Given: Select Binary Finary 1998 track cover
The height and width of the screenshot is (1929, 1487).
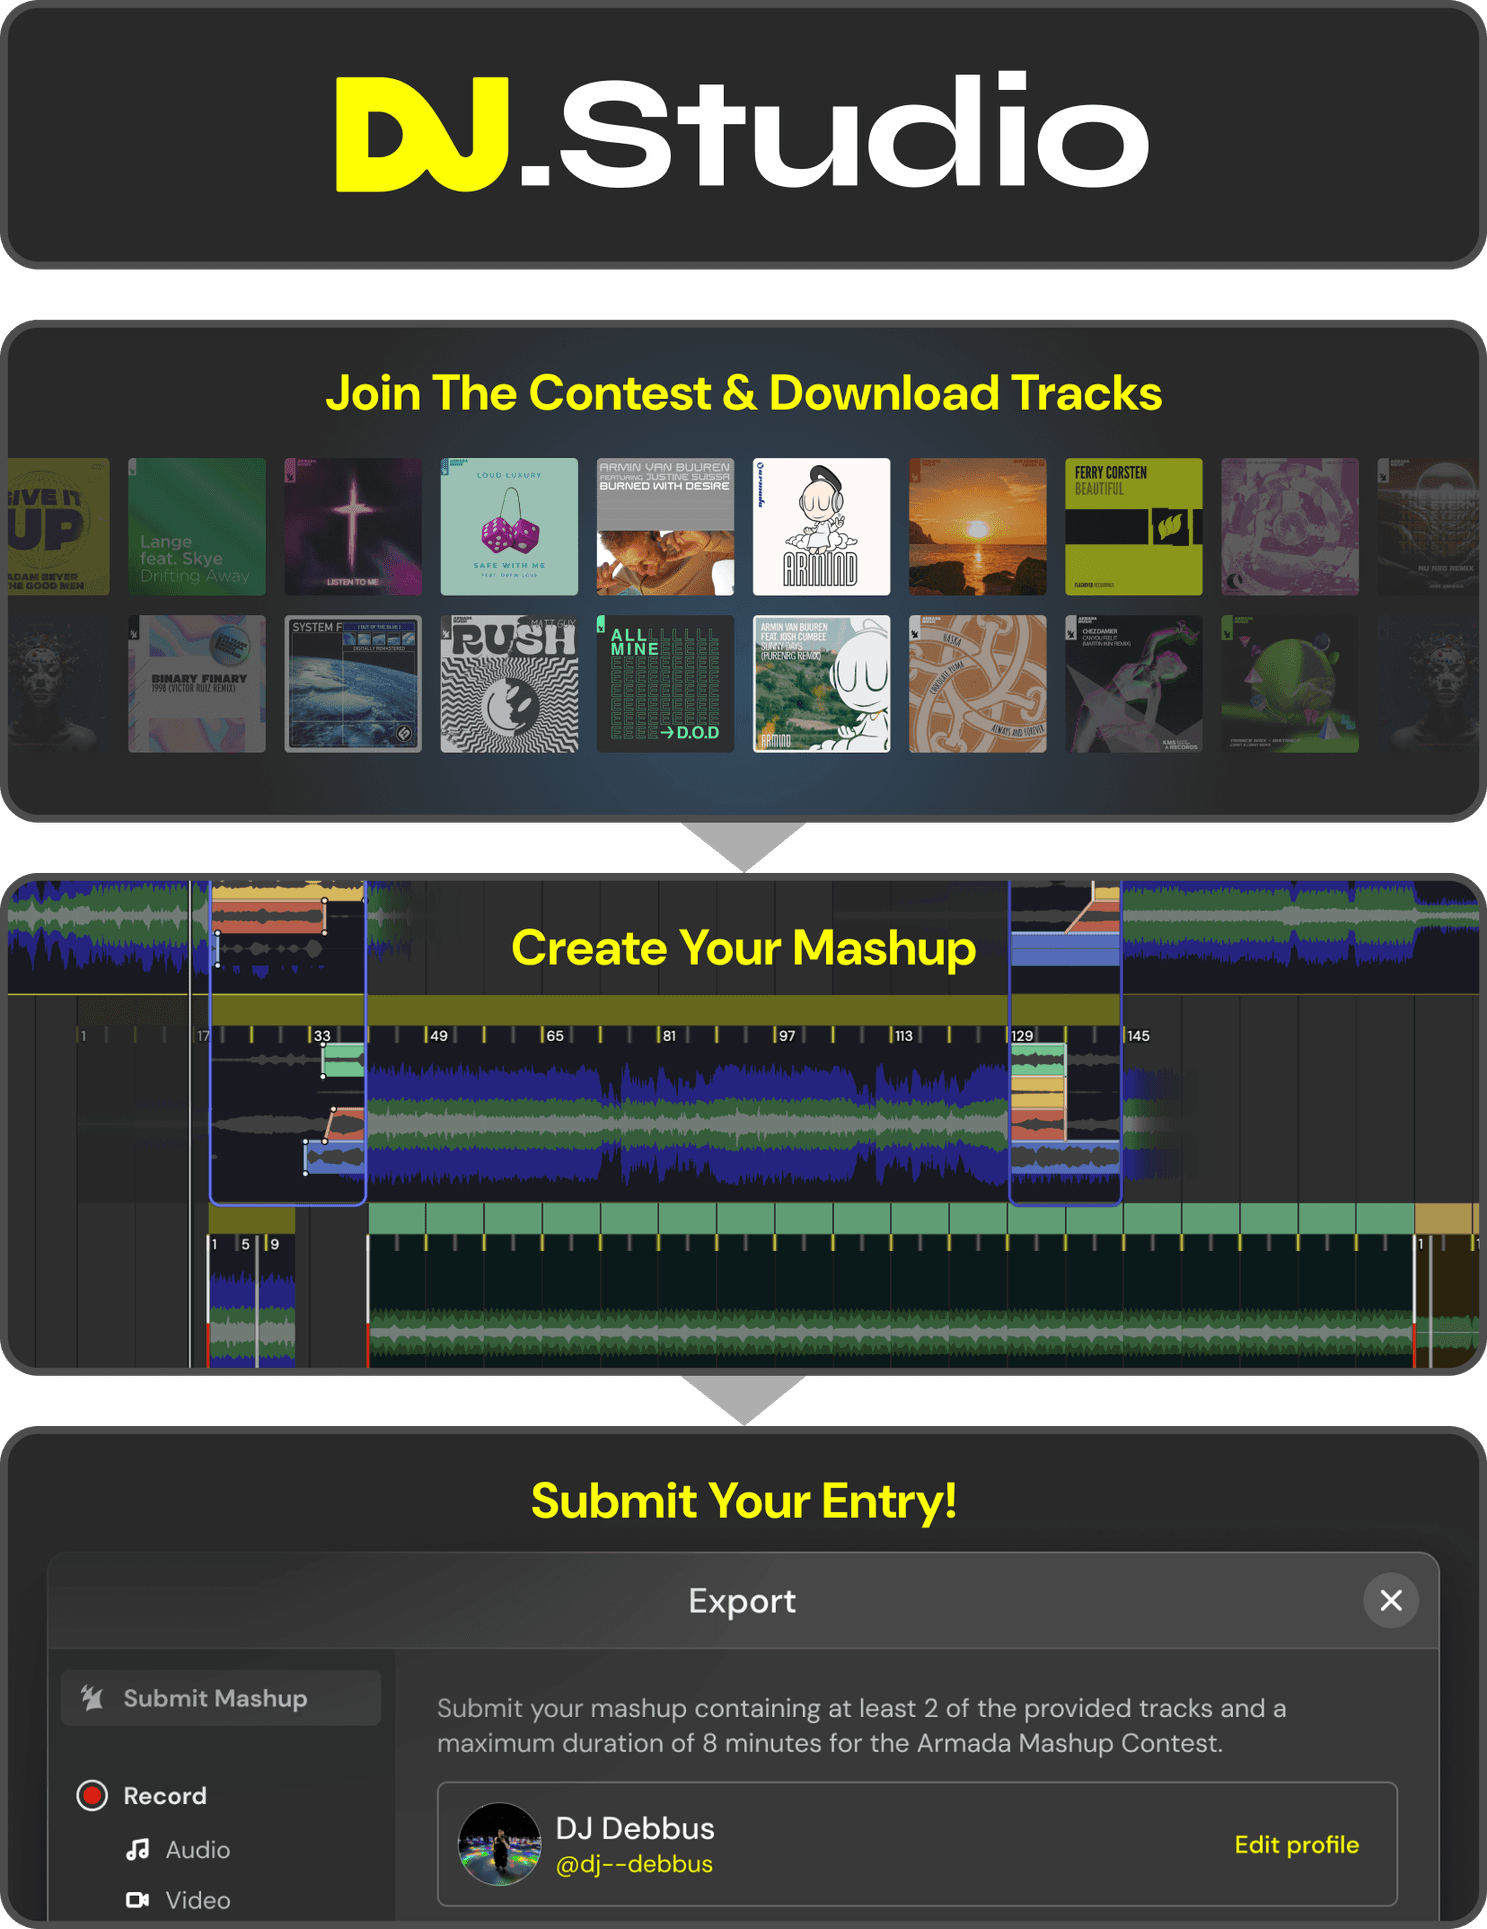Looking at the screenshot, I should (197, 683).
